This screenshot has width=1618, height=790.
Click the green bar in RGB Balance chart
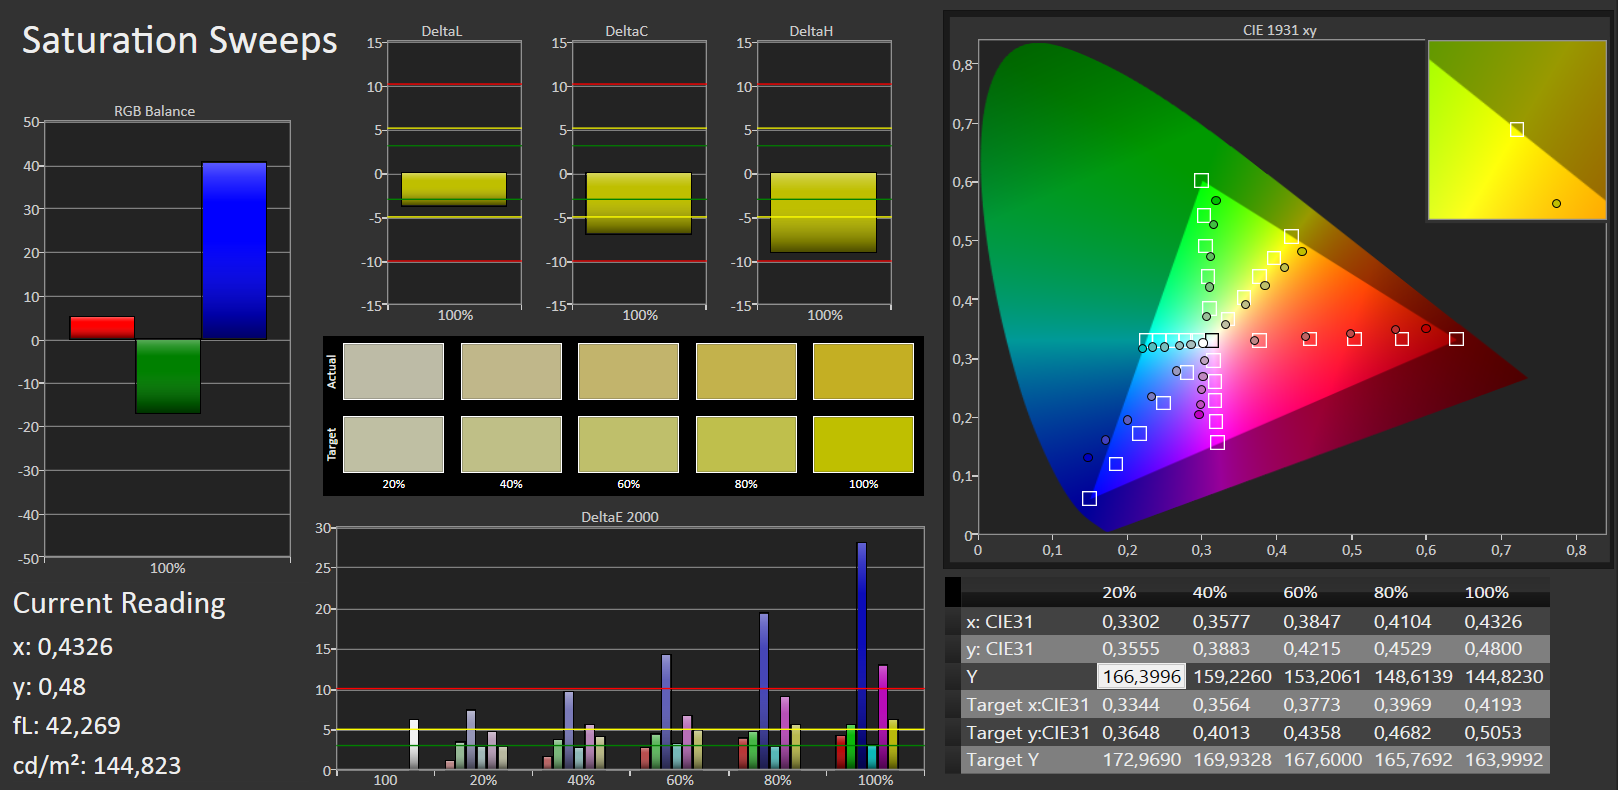[168, 376]
